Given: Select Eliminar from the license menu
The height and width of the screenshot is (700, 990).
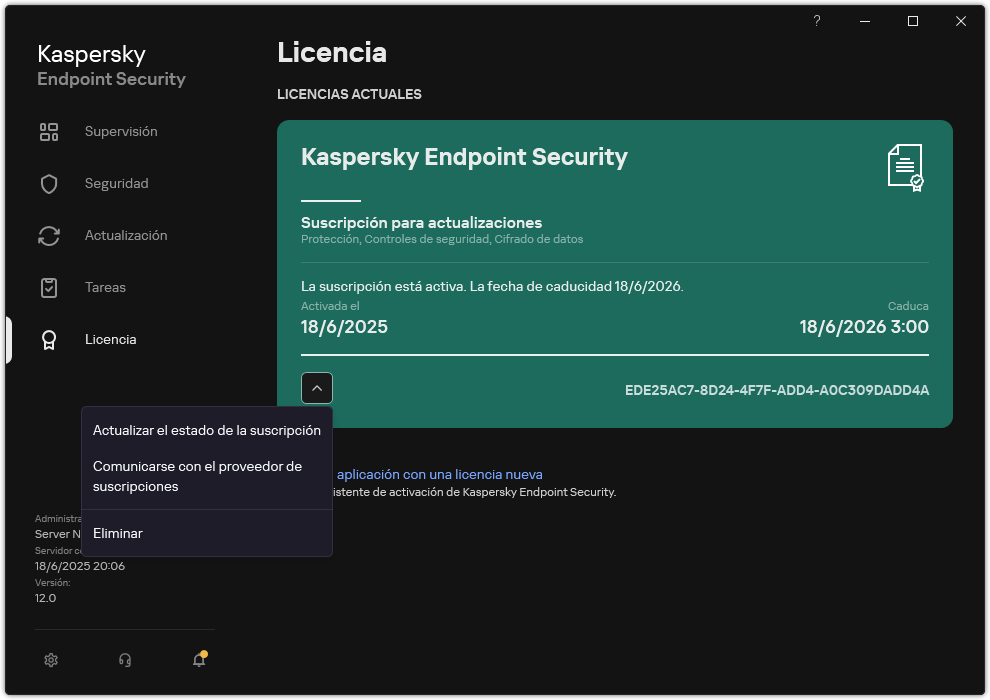Looking at the screenshot, I should coord(206,533).
